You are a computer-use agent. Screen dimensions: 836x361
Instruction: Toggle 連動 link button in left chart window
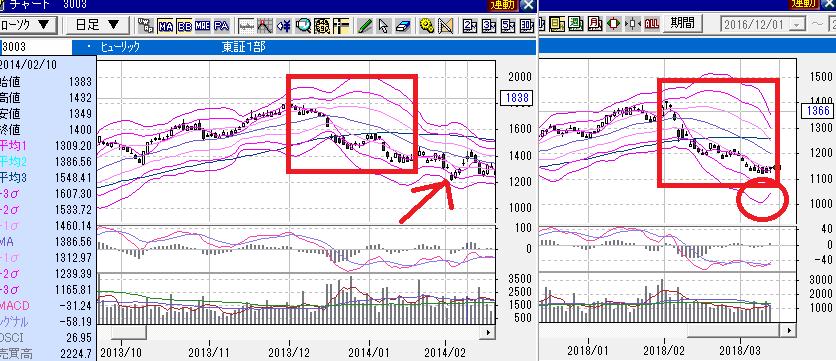click(x=503, y=5)
